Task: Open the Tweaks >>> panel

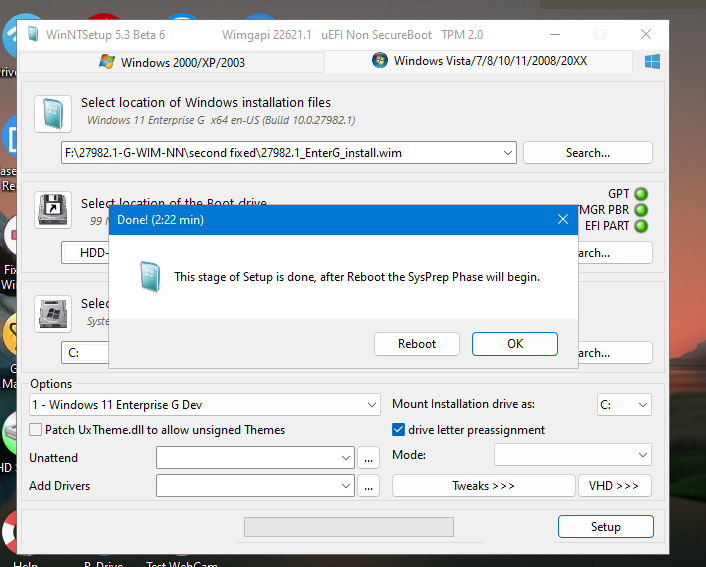Action: [484, 486]
